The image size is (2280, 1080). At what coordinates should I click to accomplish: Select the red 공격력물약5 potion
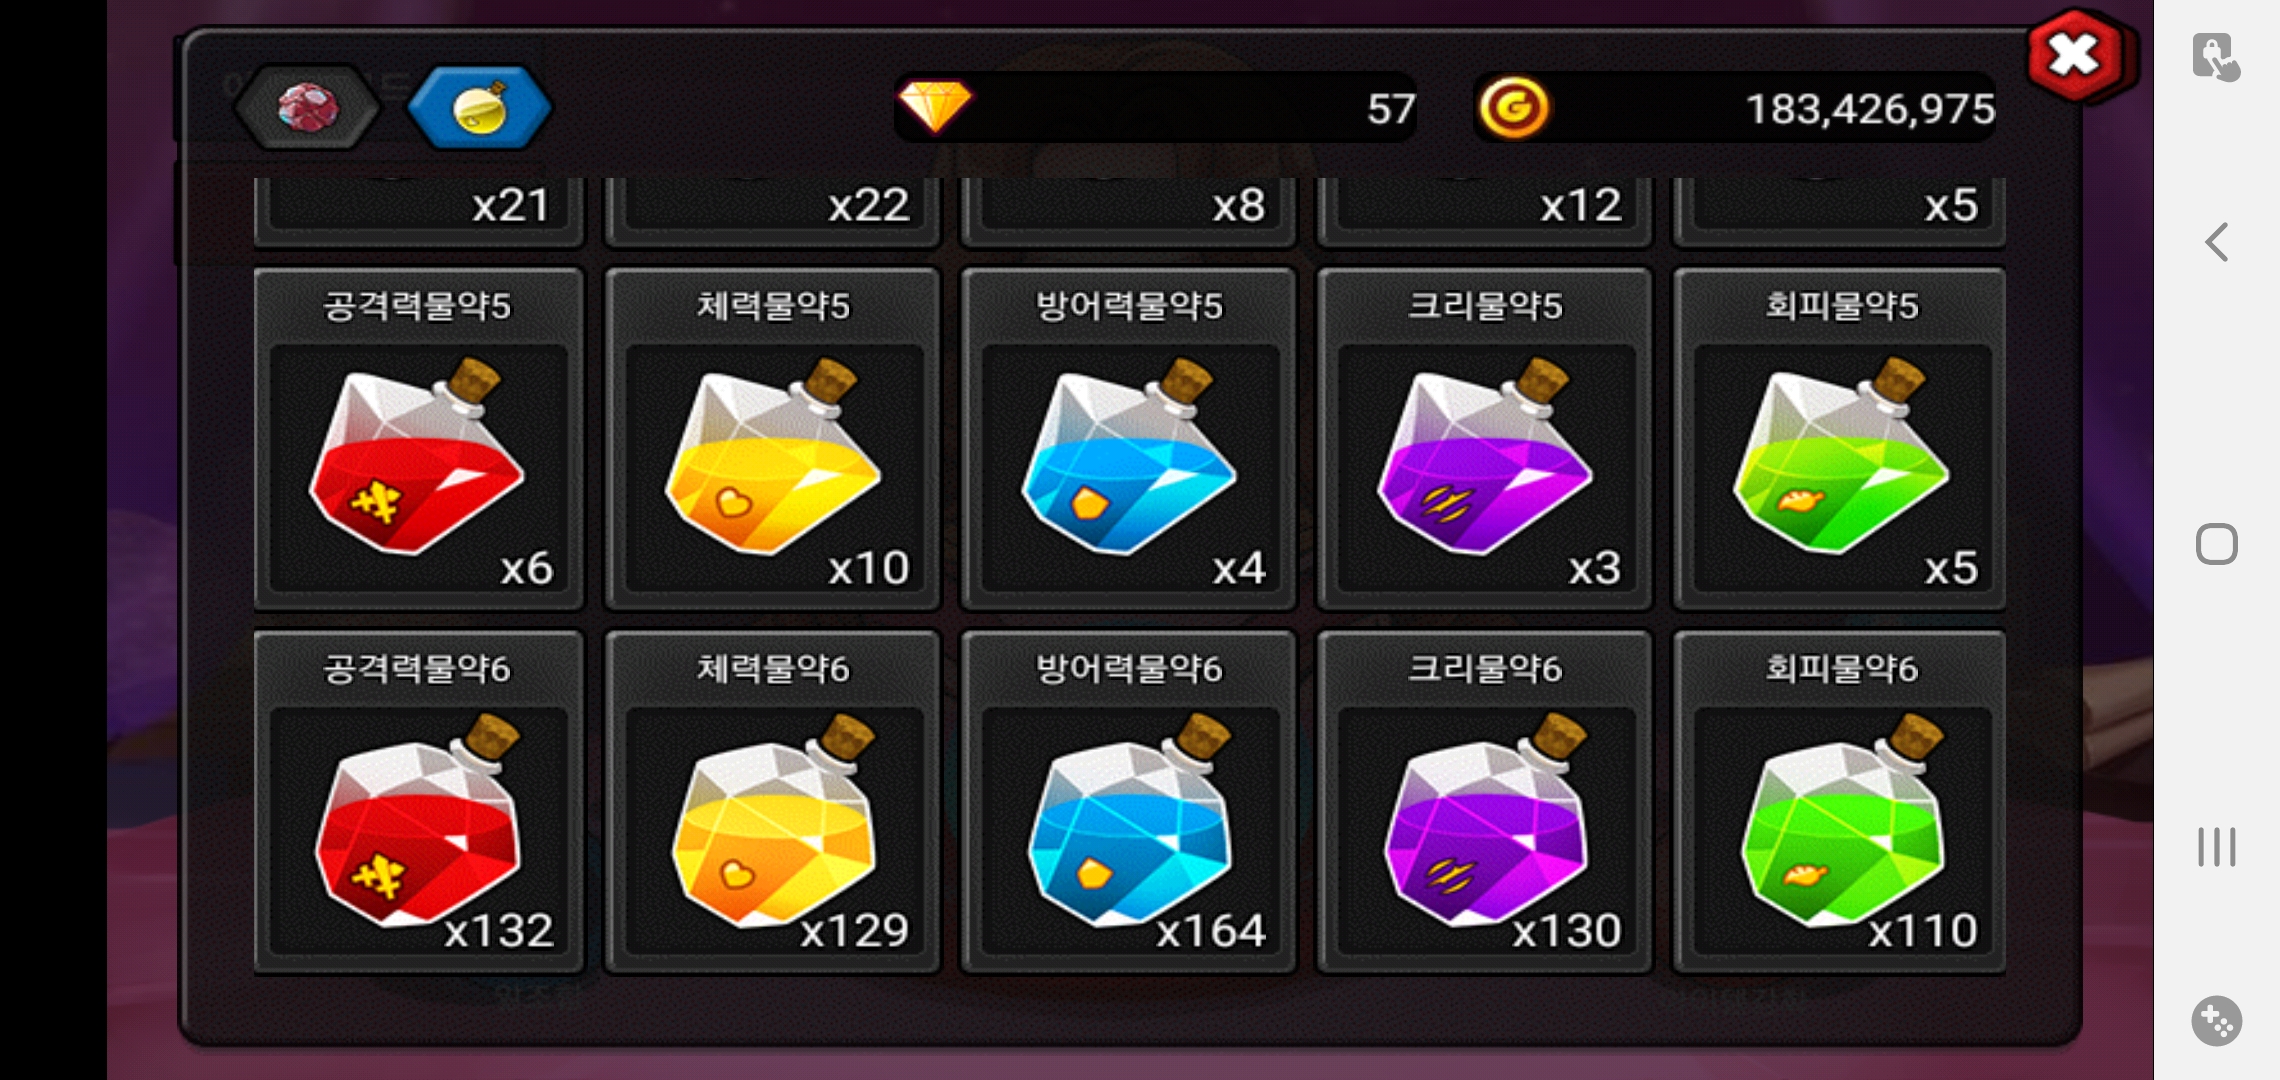click(418, 438)
